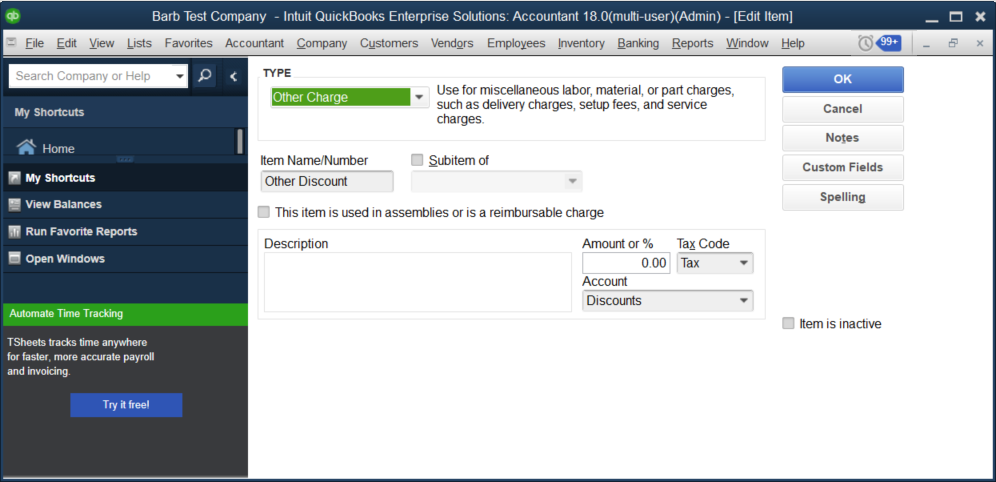The image size is (996, 482).
Task: Click the My Shortcuts section icon
Action: (x=15, y=178)
